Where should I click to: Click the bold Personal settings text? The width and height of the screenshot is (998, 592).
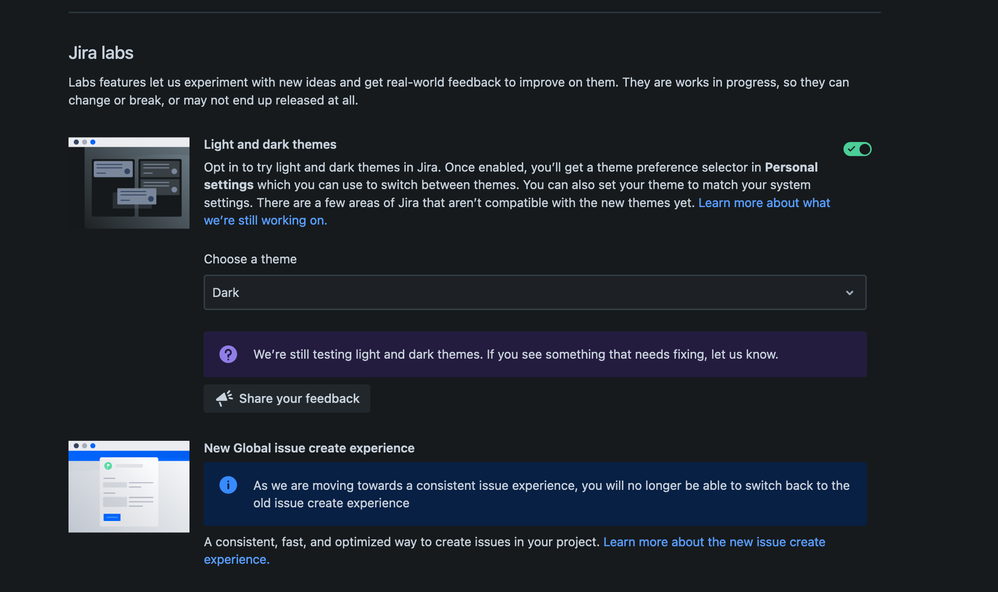click(791, 167)
